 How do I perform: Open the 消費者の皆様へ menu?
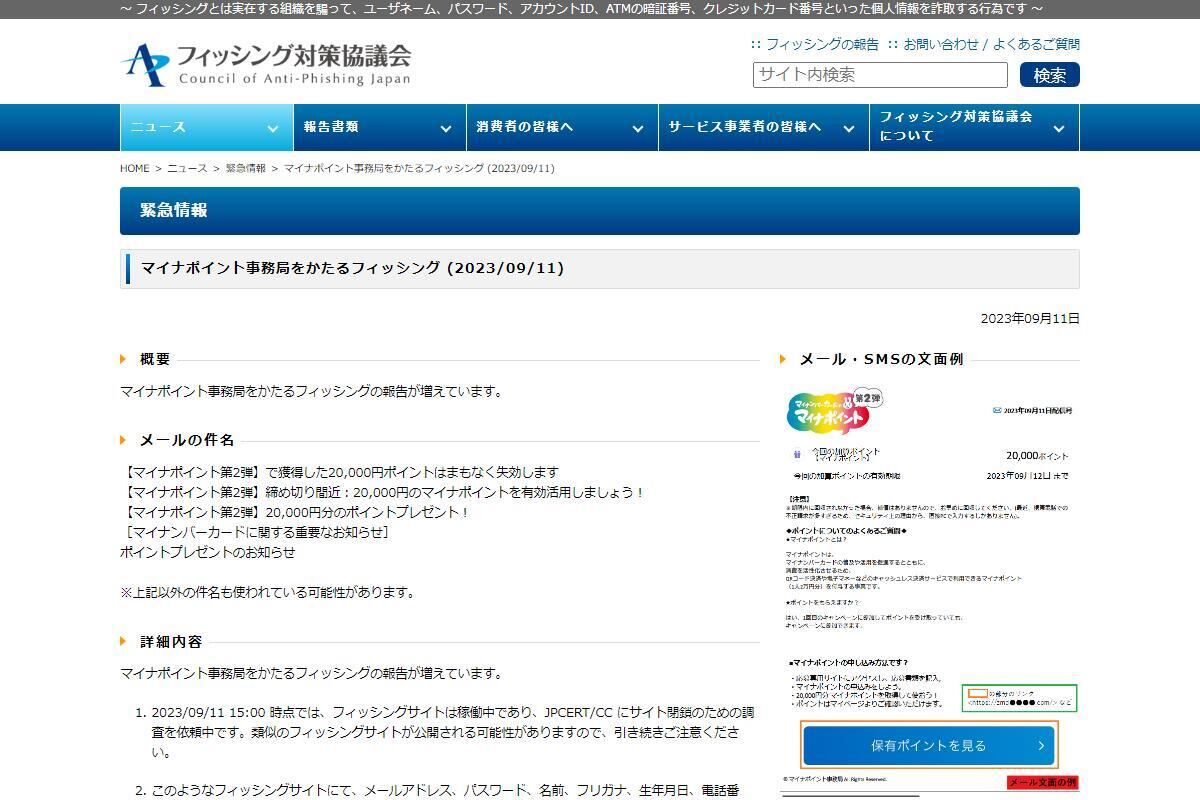(x=561, y=127)
